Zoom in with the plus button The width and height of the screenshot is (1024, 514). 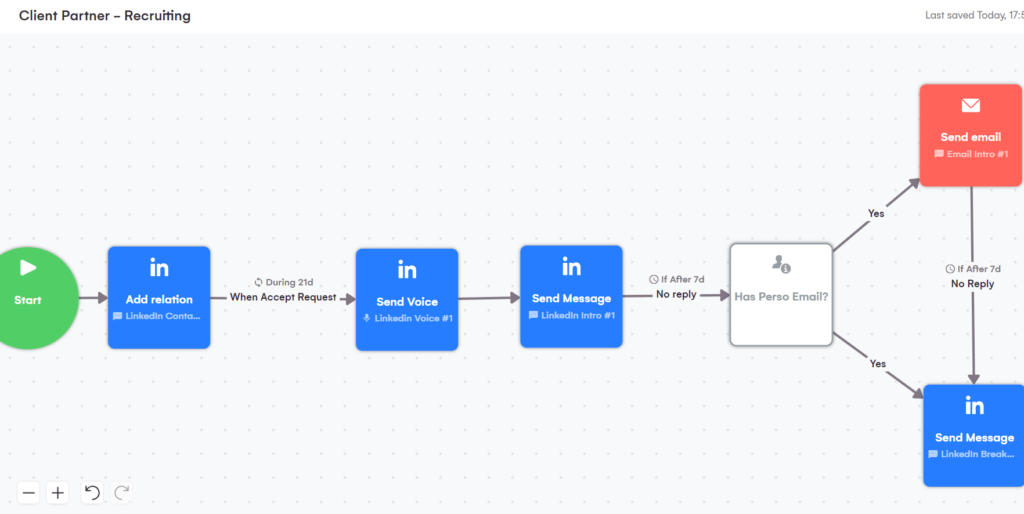coord(58,492)
